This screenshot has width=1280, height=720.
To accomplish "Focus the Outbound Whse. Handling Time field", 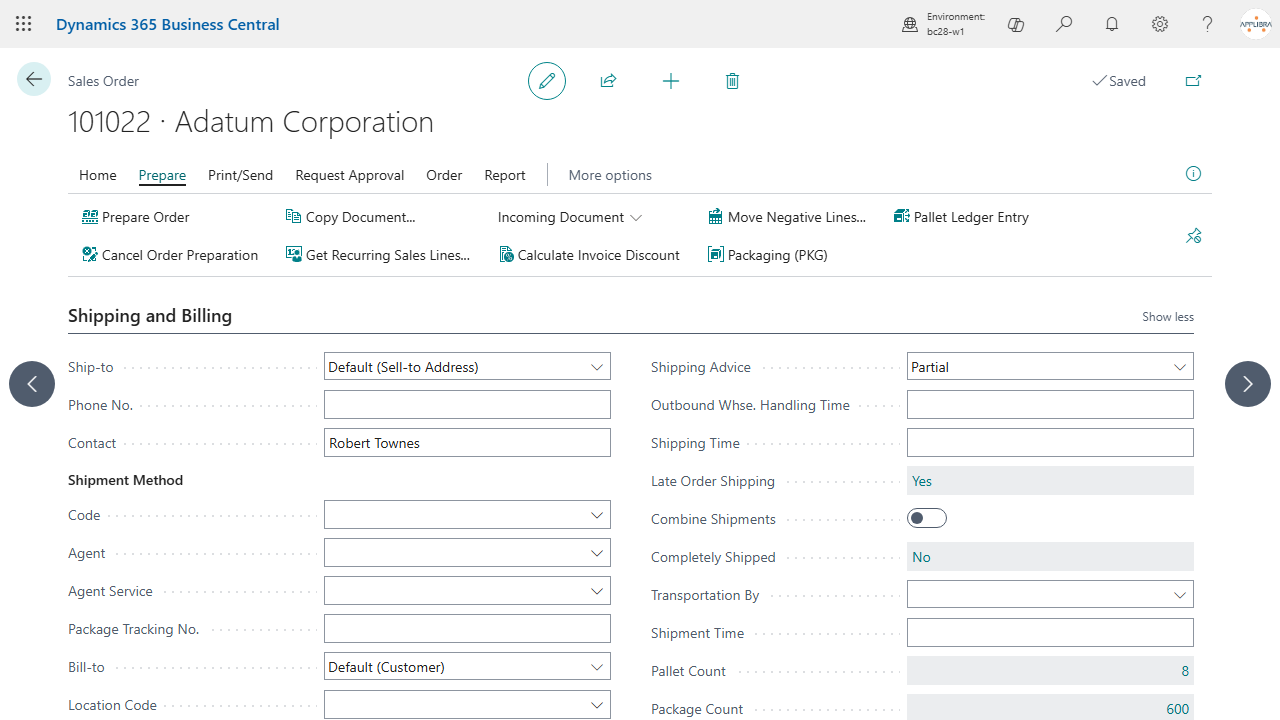I will (x=1050, y=405).
